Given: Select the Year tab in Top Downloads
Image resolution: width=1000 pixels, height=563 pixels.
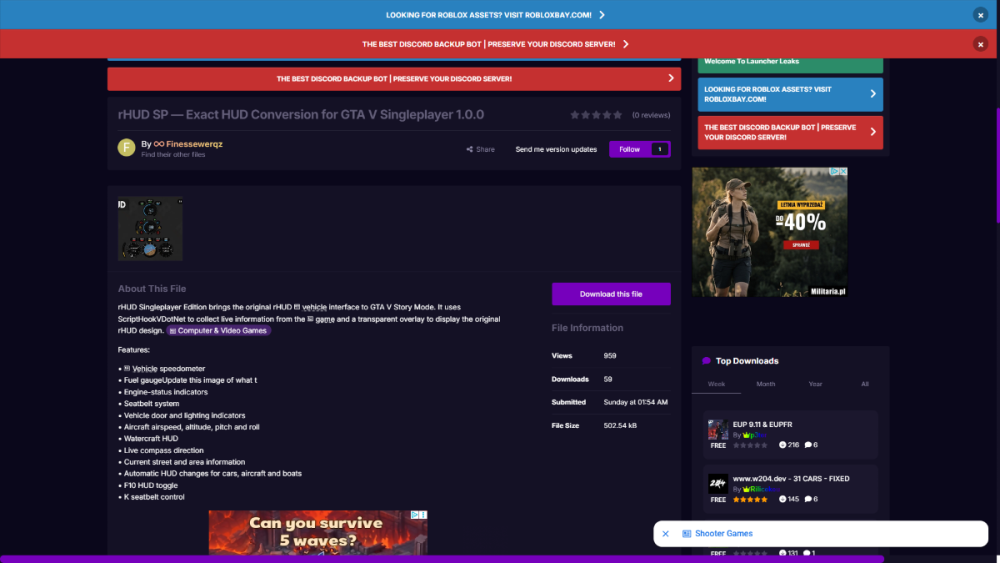Looking at the screenshot, I should tap(815, 384).
